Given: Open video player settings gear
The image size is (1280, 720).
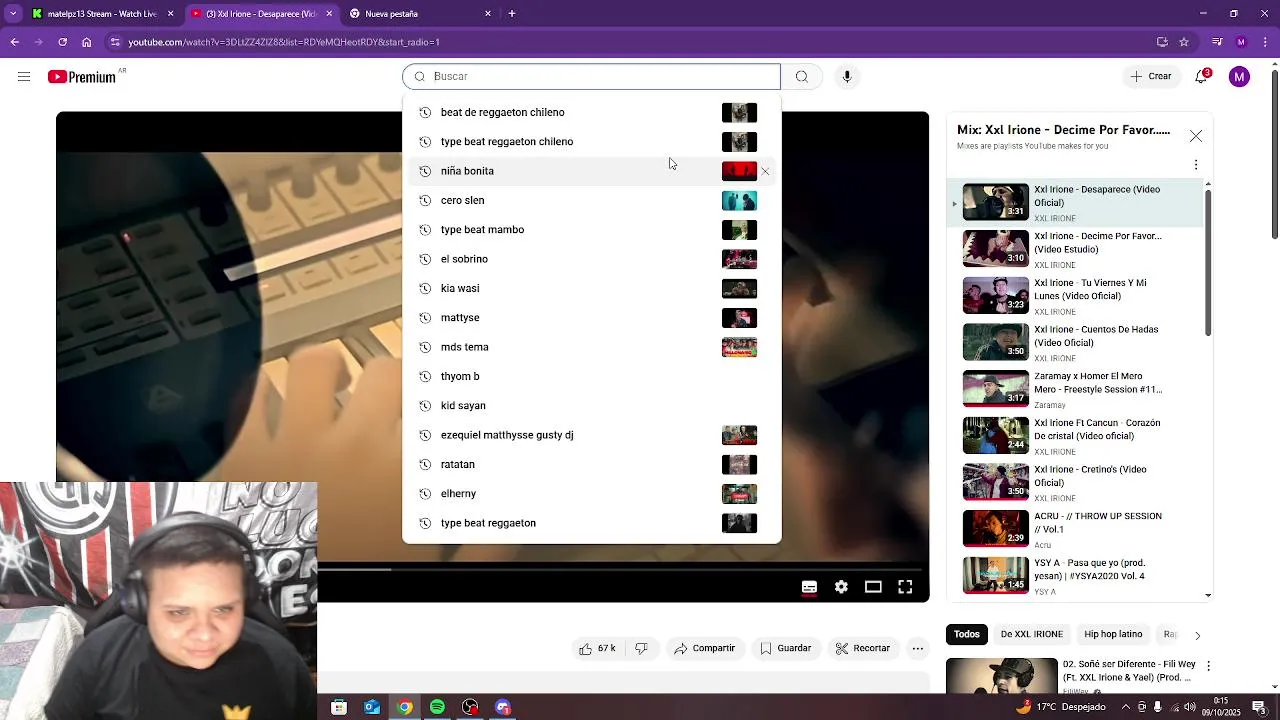Looking at the screenshot, I should click(x=841, y=587).
